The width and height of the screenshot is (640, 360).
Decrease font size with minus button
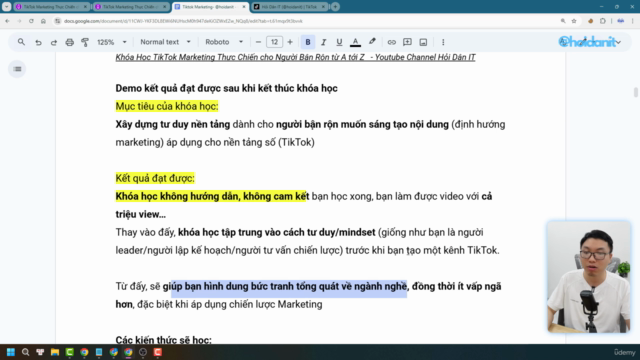coord(258,42)
